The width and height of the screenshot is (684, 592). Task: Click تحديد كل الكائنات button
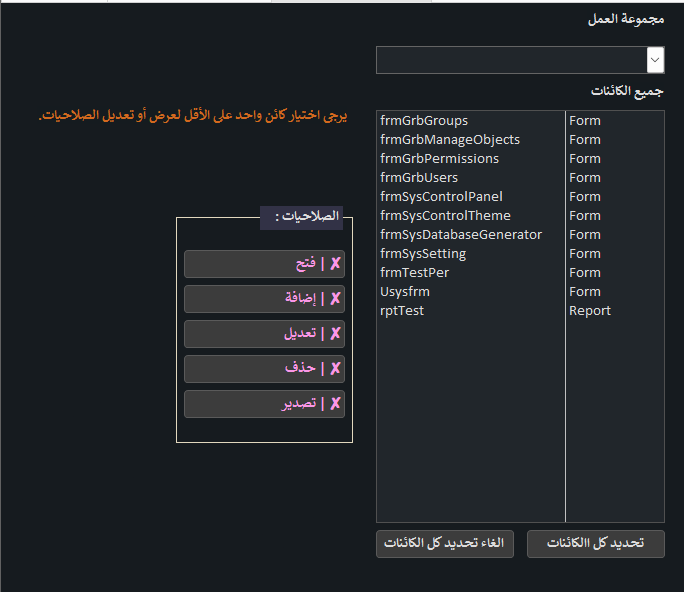point(595,544)
